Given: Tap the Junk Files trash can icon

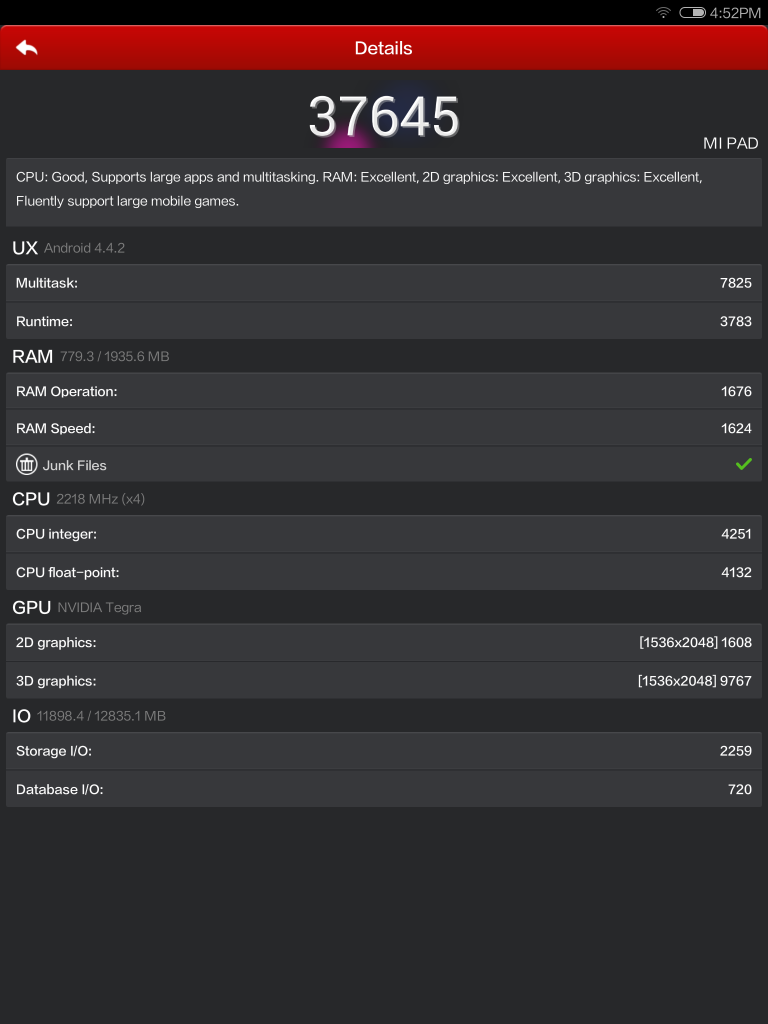Looking at the screenshot, I should click(26, 464).
